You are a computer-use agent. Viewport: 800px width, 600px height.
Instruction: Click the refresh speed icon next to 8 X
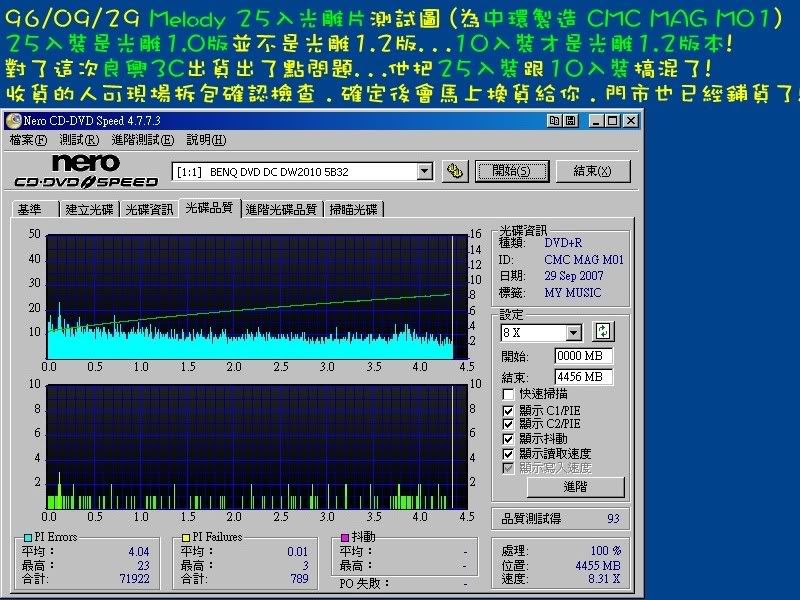pos(603,332)
